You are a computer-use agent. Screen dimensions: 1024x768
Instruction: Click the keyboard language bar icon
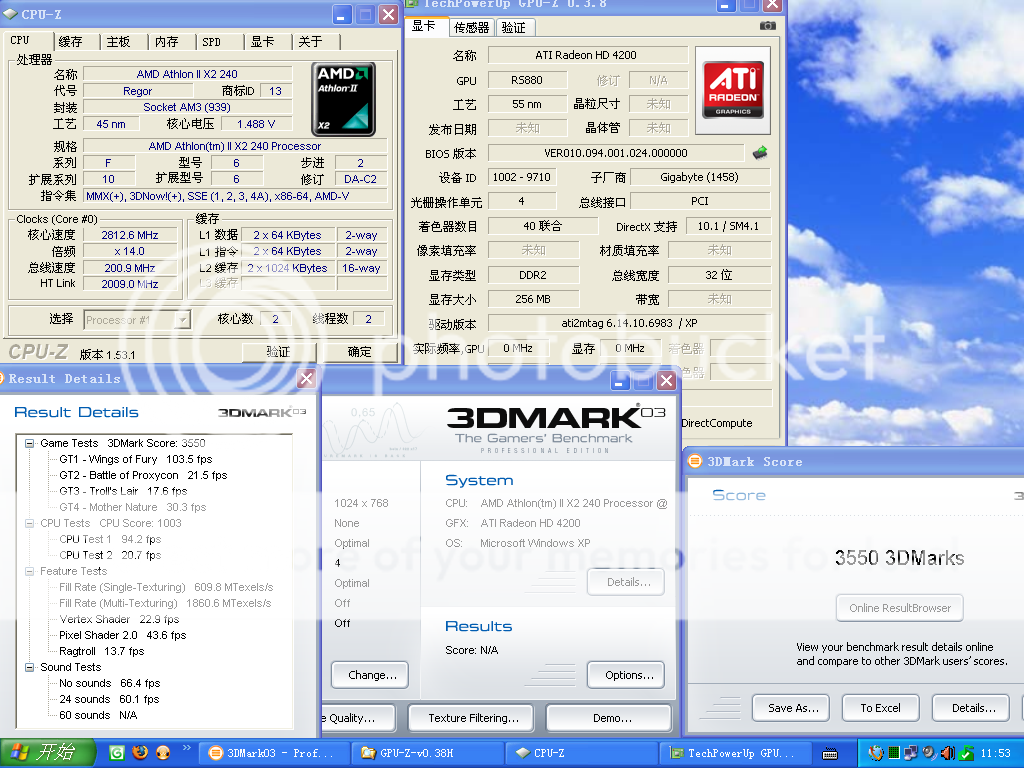(x=830, y=754)
